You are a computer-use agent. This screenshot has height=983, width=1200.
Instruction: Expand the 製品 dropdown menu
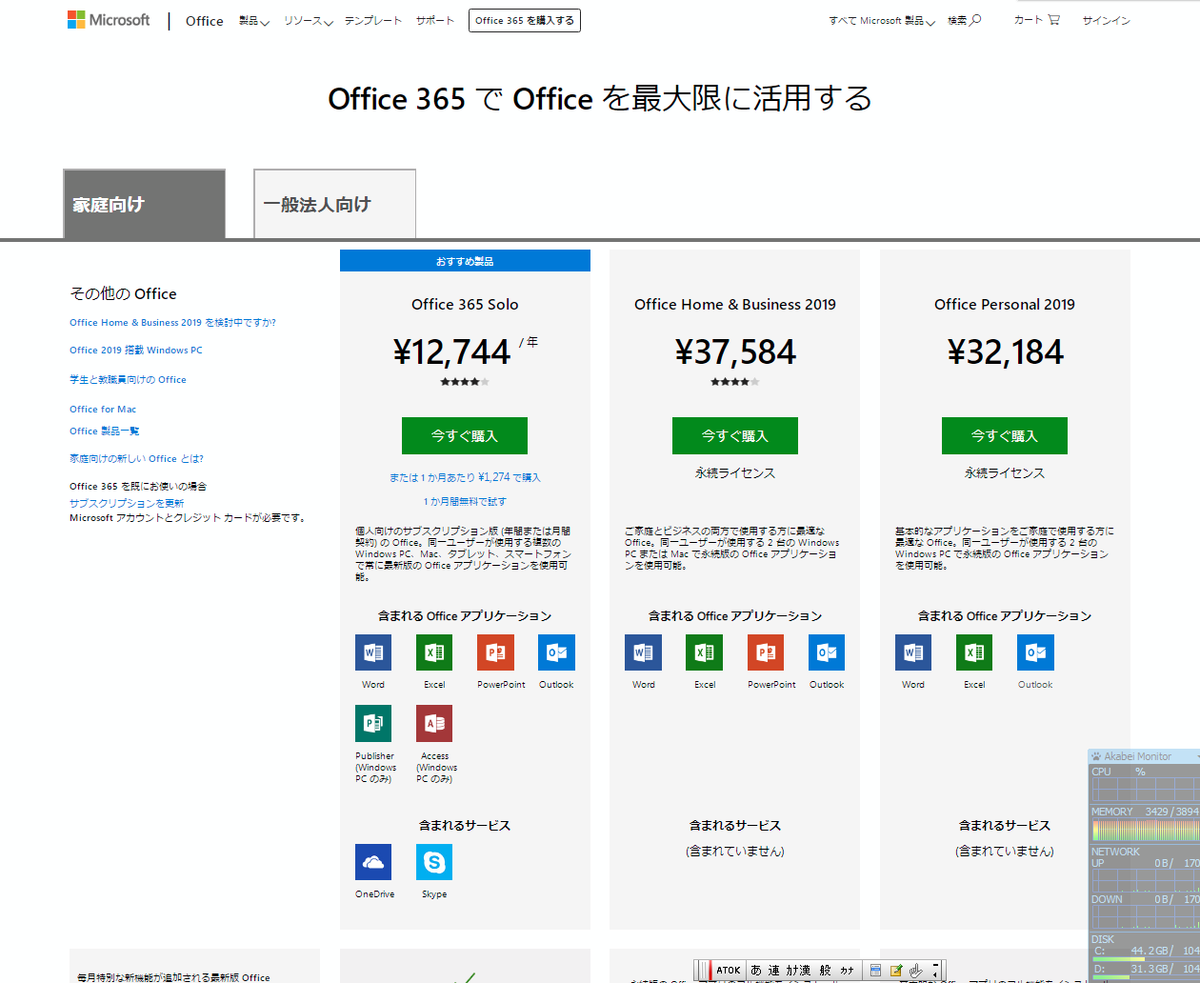point(254,21)
